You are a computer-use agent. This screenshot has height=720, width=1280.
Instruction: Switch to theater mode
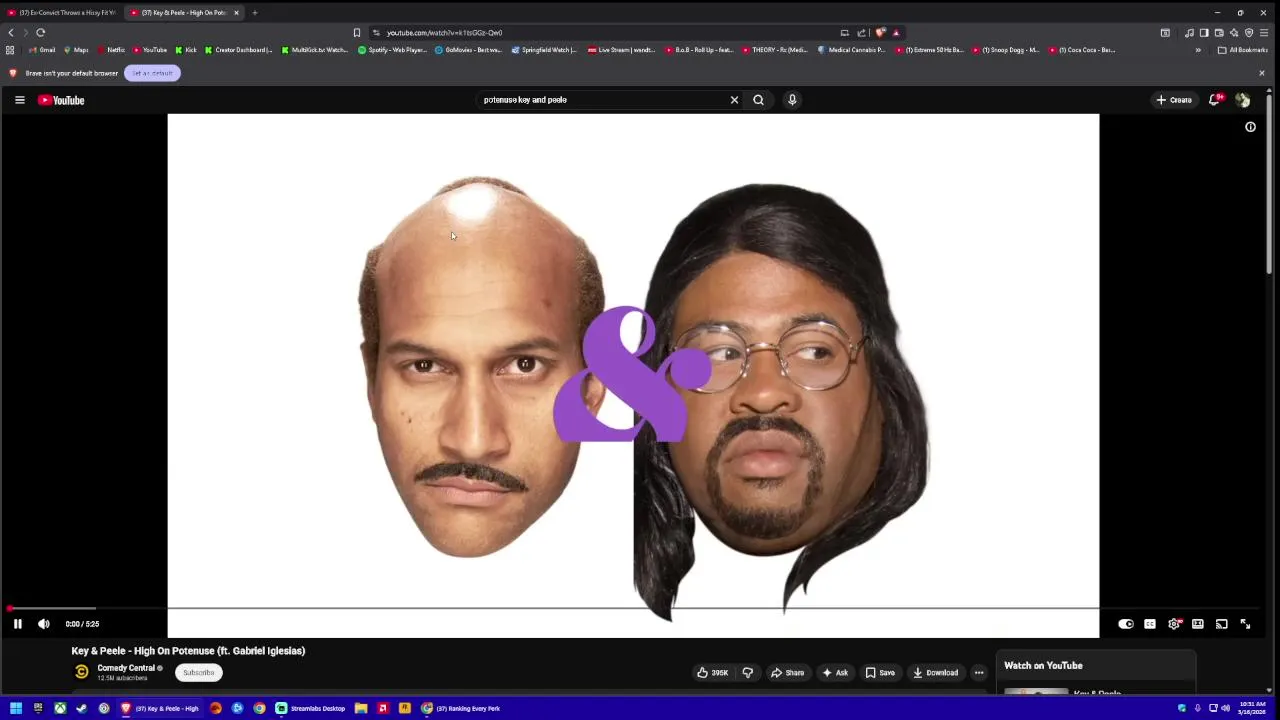tap(1198, 624)
